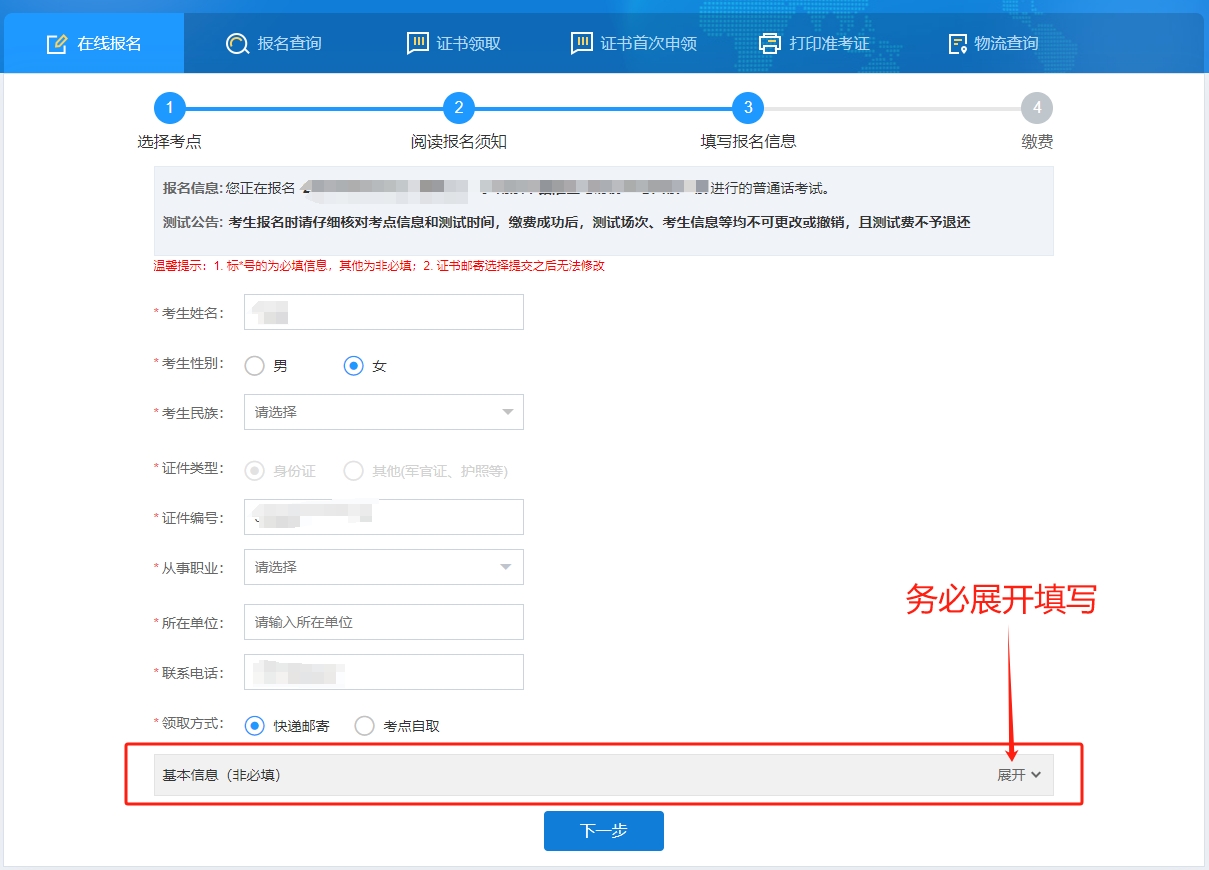The width and height of the screenshot is (1209, 870).
Task: Select 快递邮寄 delivery option
Action: pyautogui.click(x=255, y=726)
